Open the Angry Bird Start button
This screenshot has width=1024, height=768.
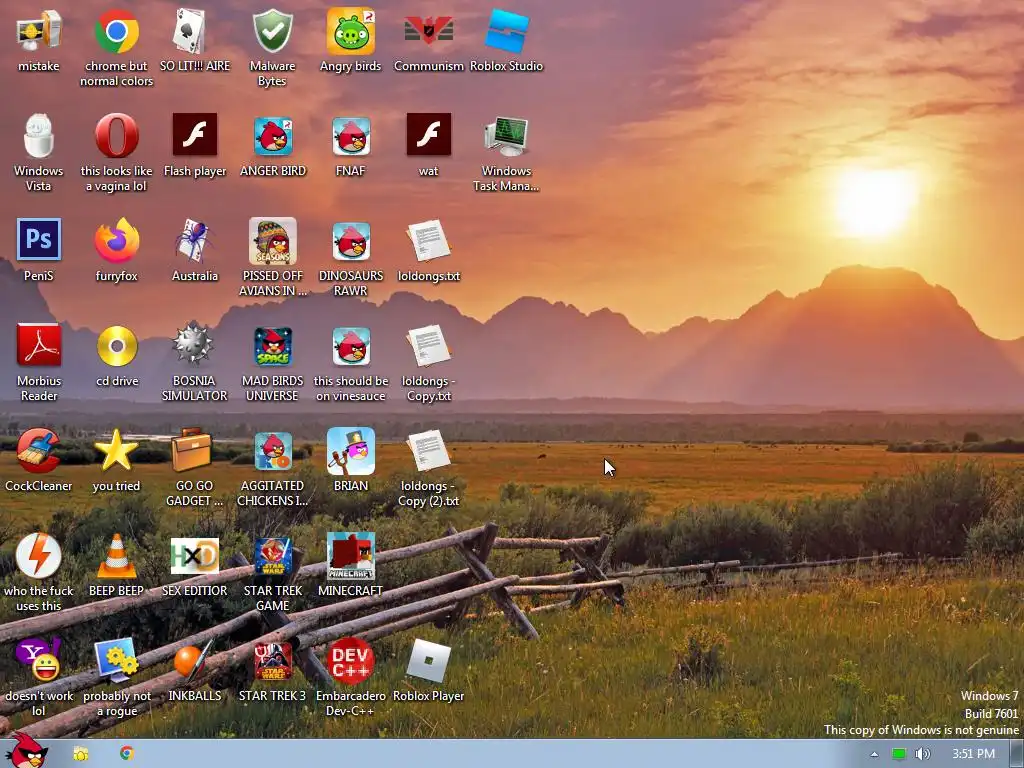click(26, 750)
